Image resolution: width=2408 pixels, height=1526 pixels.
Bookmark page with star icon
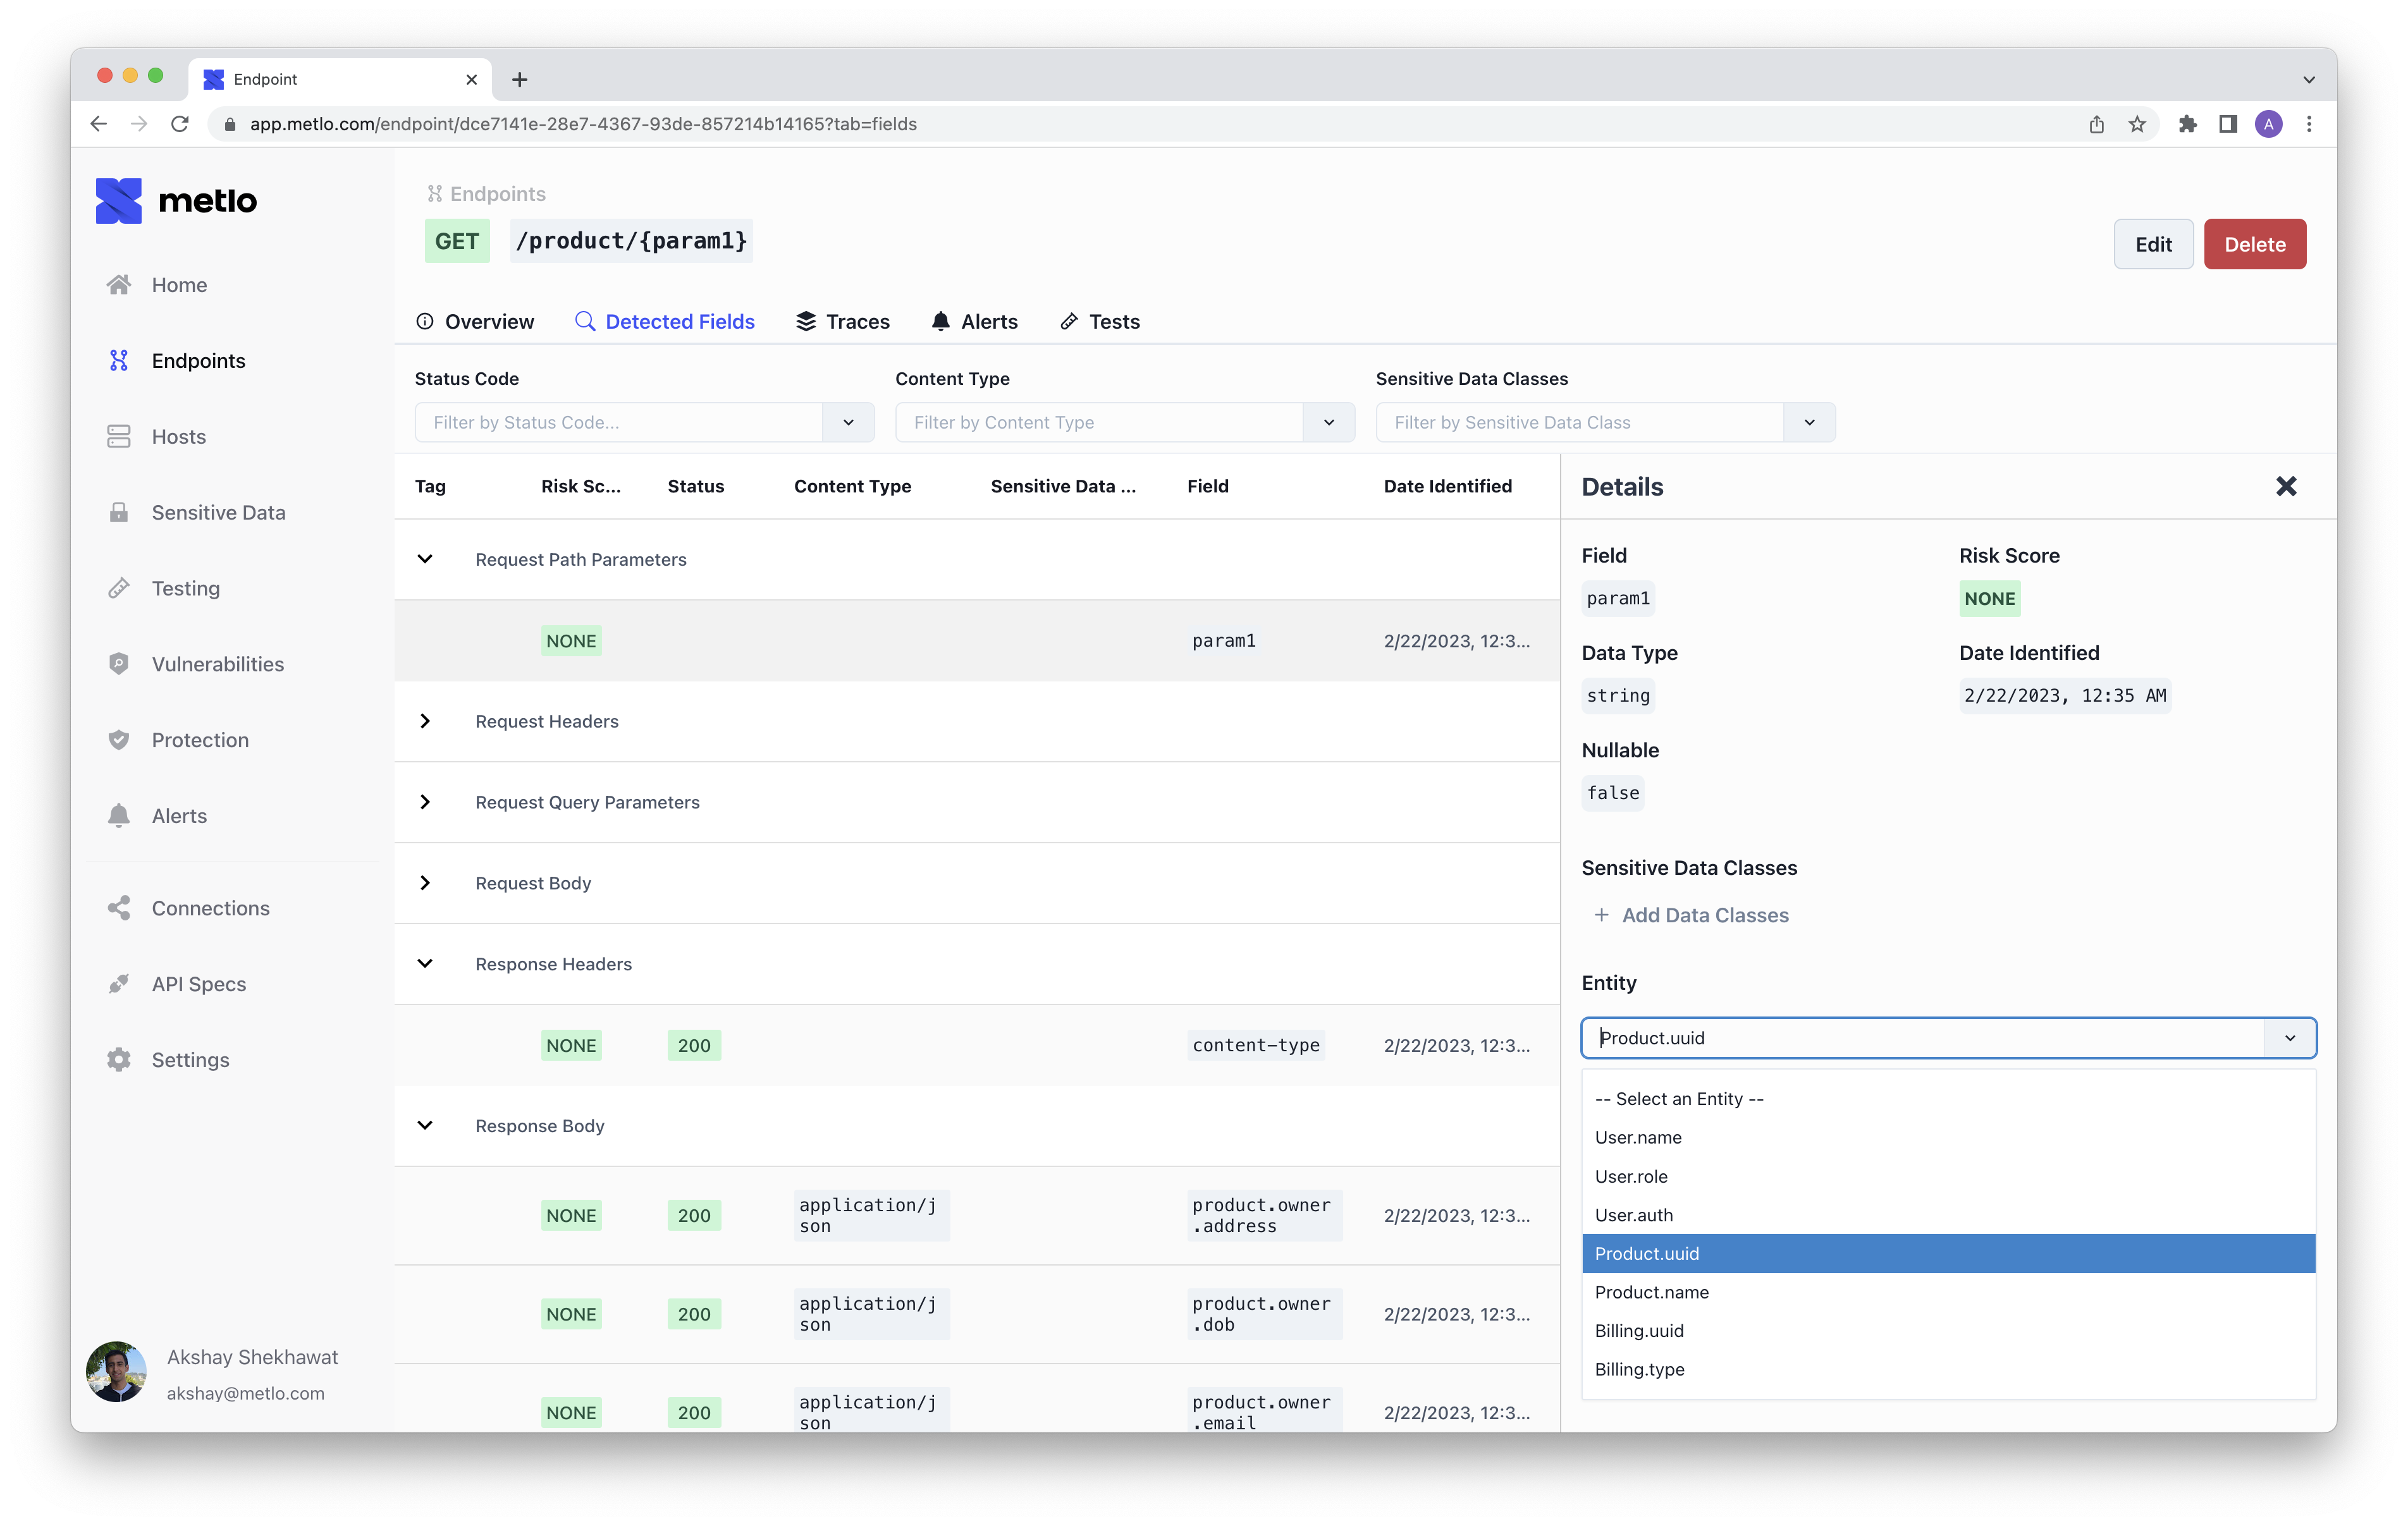(x=2137, y=124)
